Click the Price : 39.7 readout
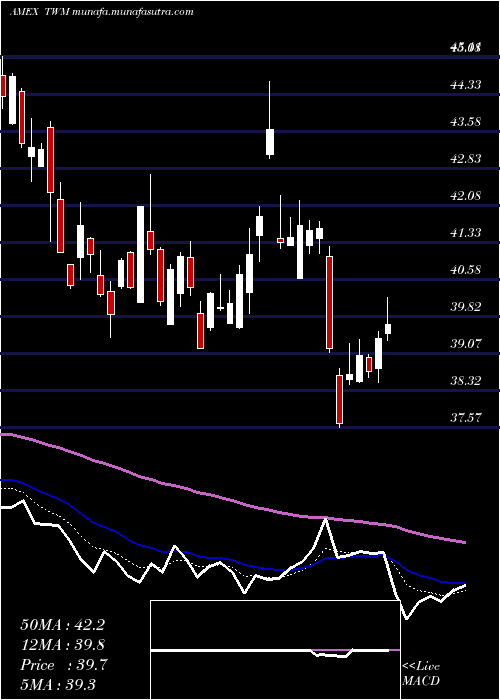Screen dimensions: 500x700 pos(62,665)
